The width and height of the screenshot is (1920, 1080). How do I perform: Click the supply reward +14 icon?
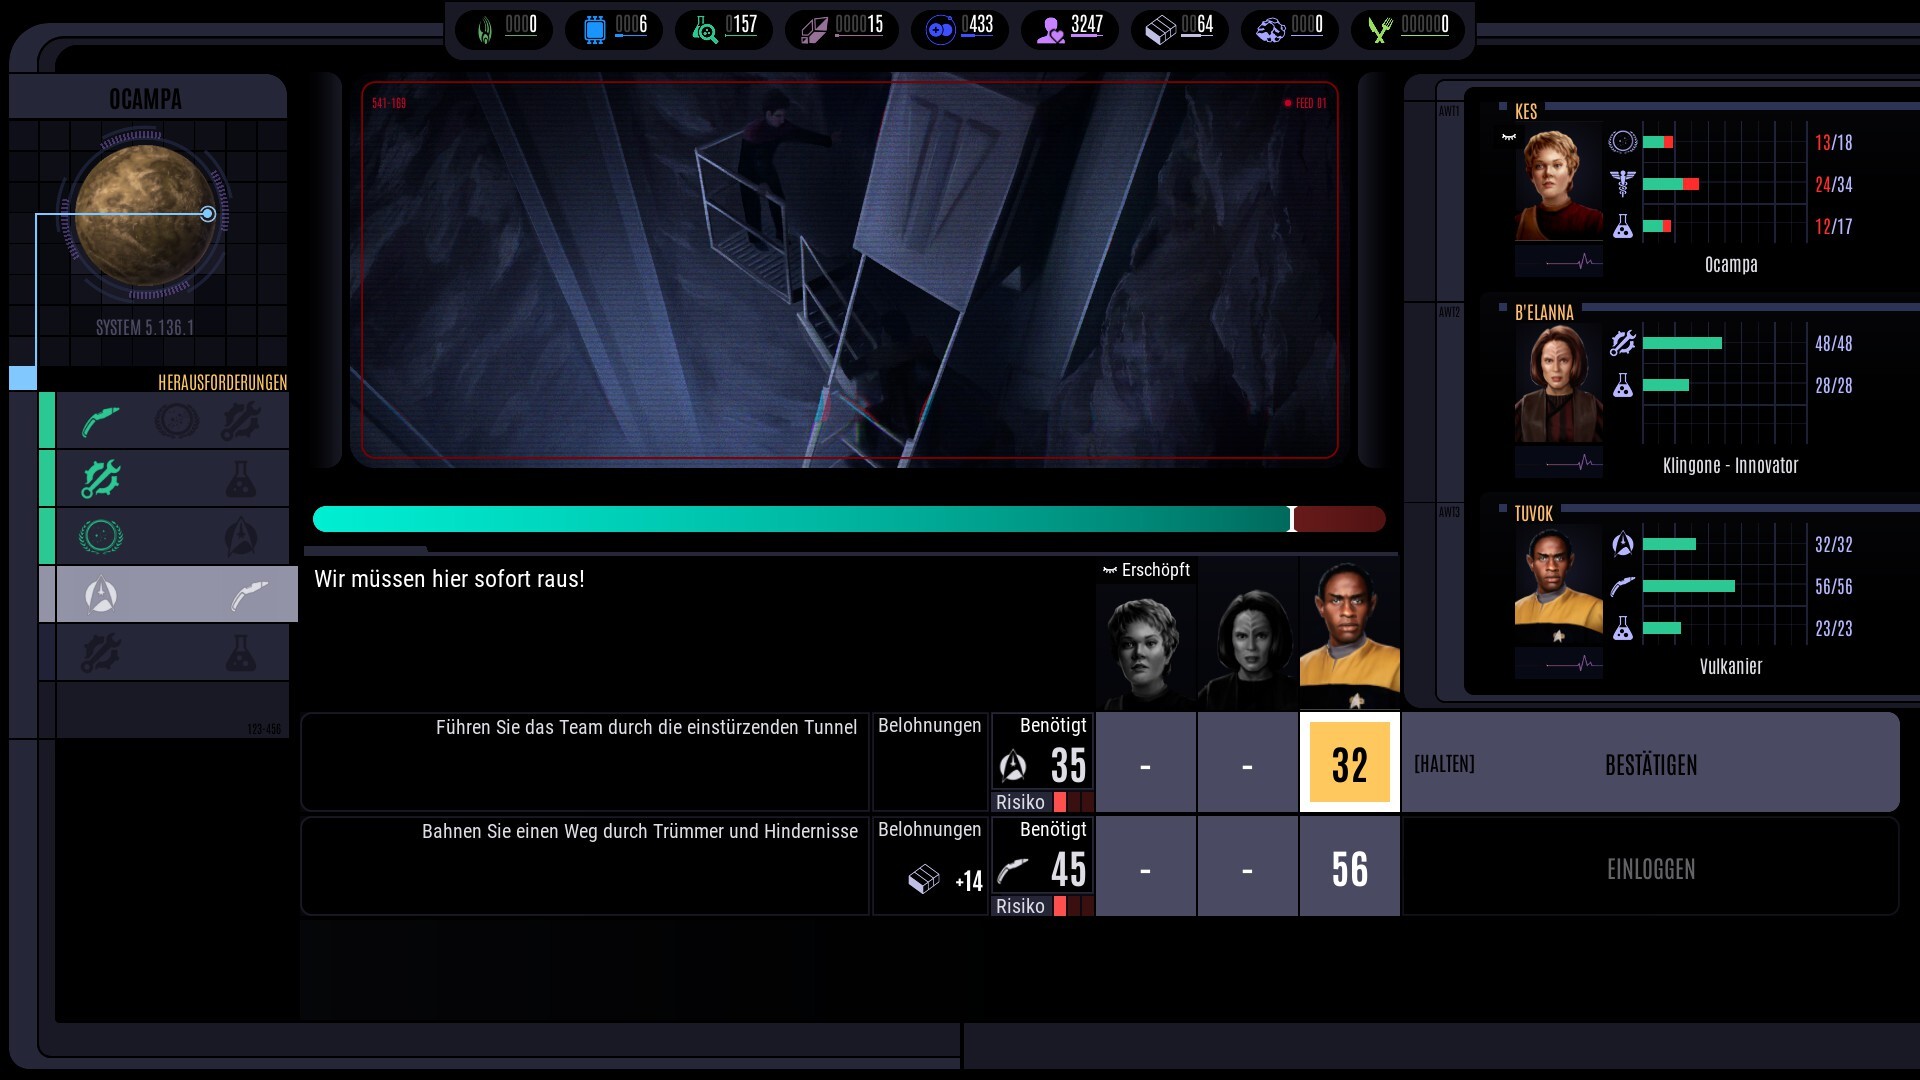tap(924, 879)
